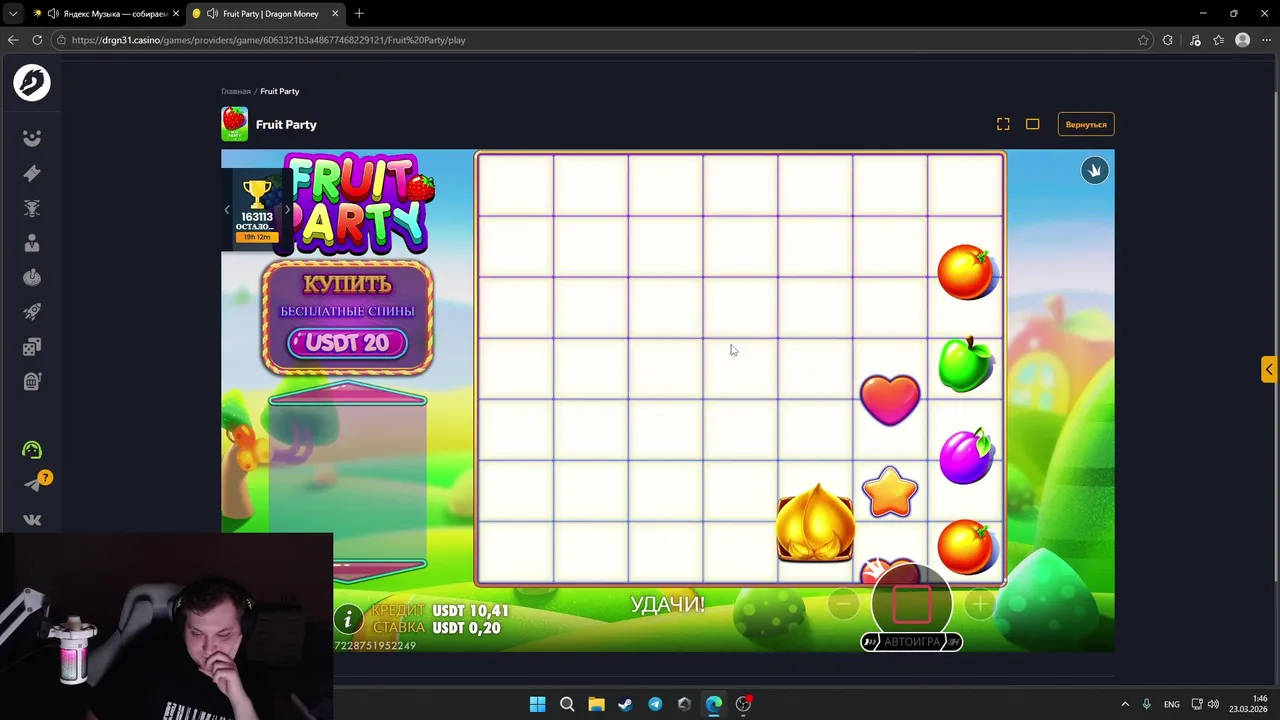Open the live dealer person icon
The width and height of the screenshot is (1280, 720).
[32, 243]
